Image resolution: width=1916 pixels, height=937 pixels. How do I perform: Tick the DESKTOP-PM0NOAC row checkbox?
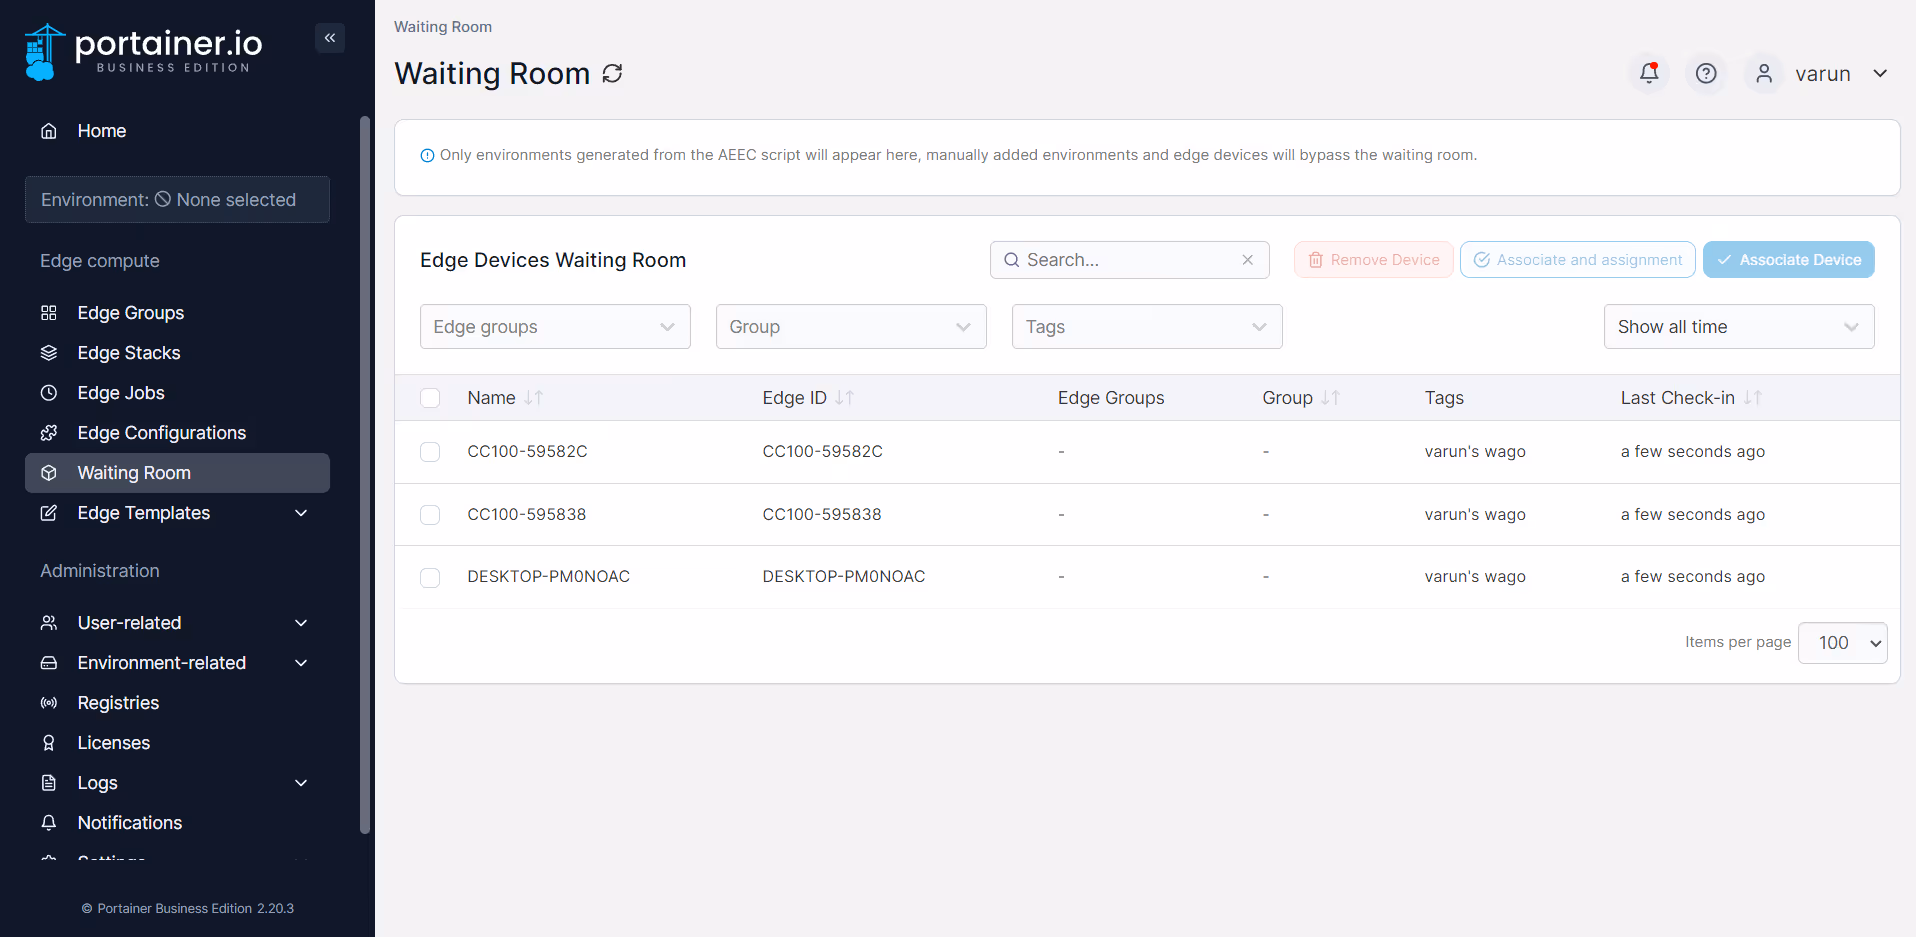pyautogui.click(x=430, y=577)
